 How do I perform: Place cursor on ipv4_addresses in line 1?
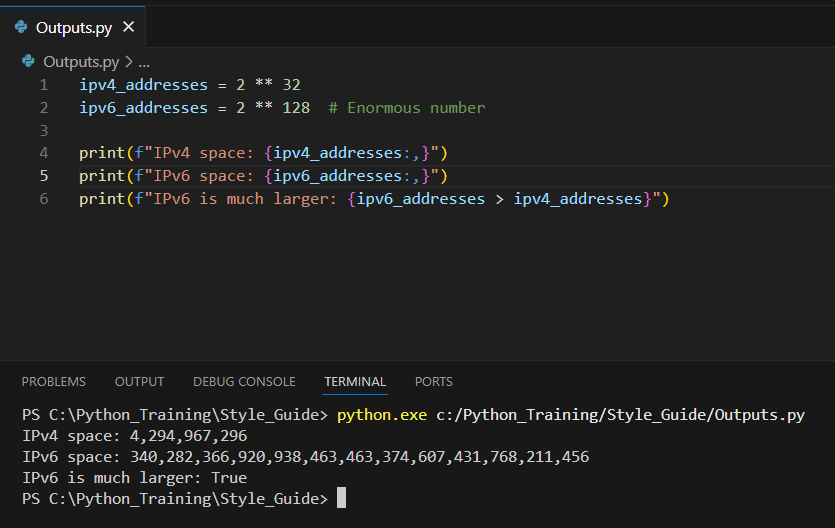(x=143, y=85)
